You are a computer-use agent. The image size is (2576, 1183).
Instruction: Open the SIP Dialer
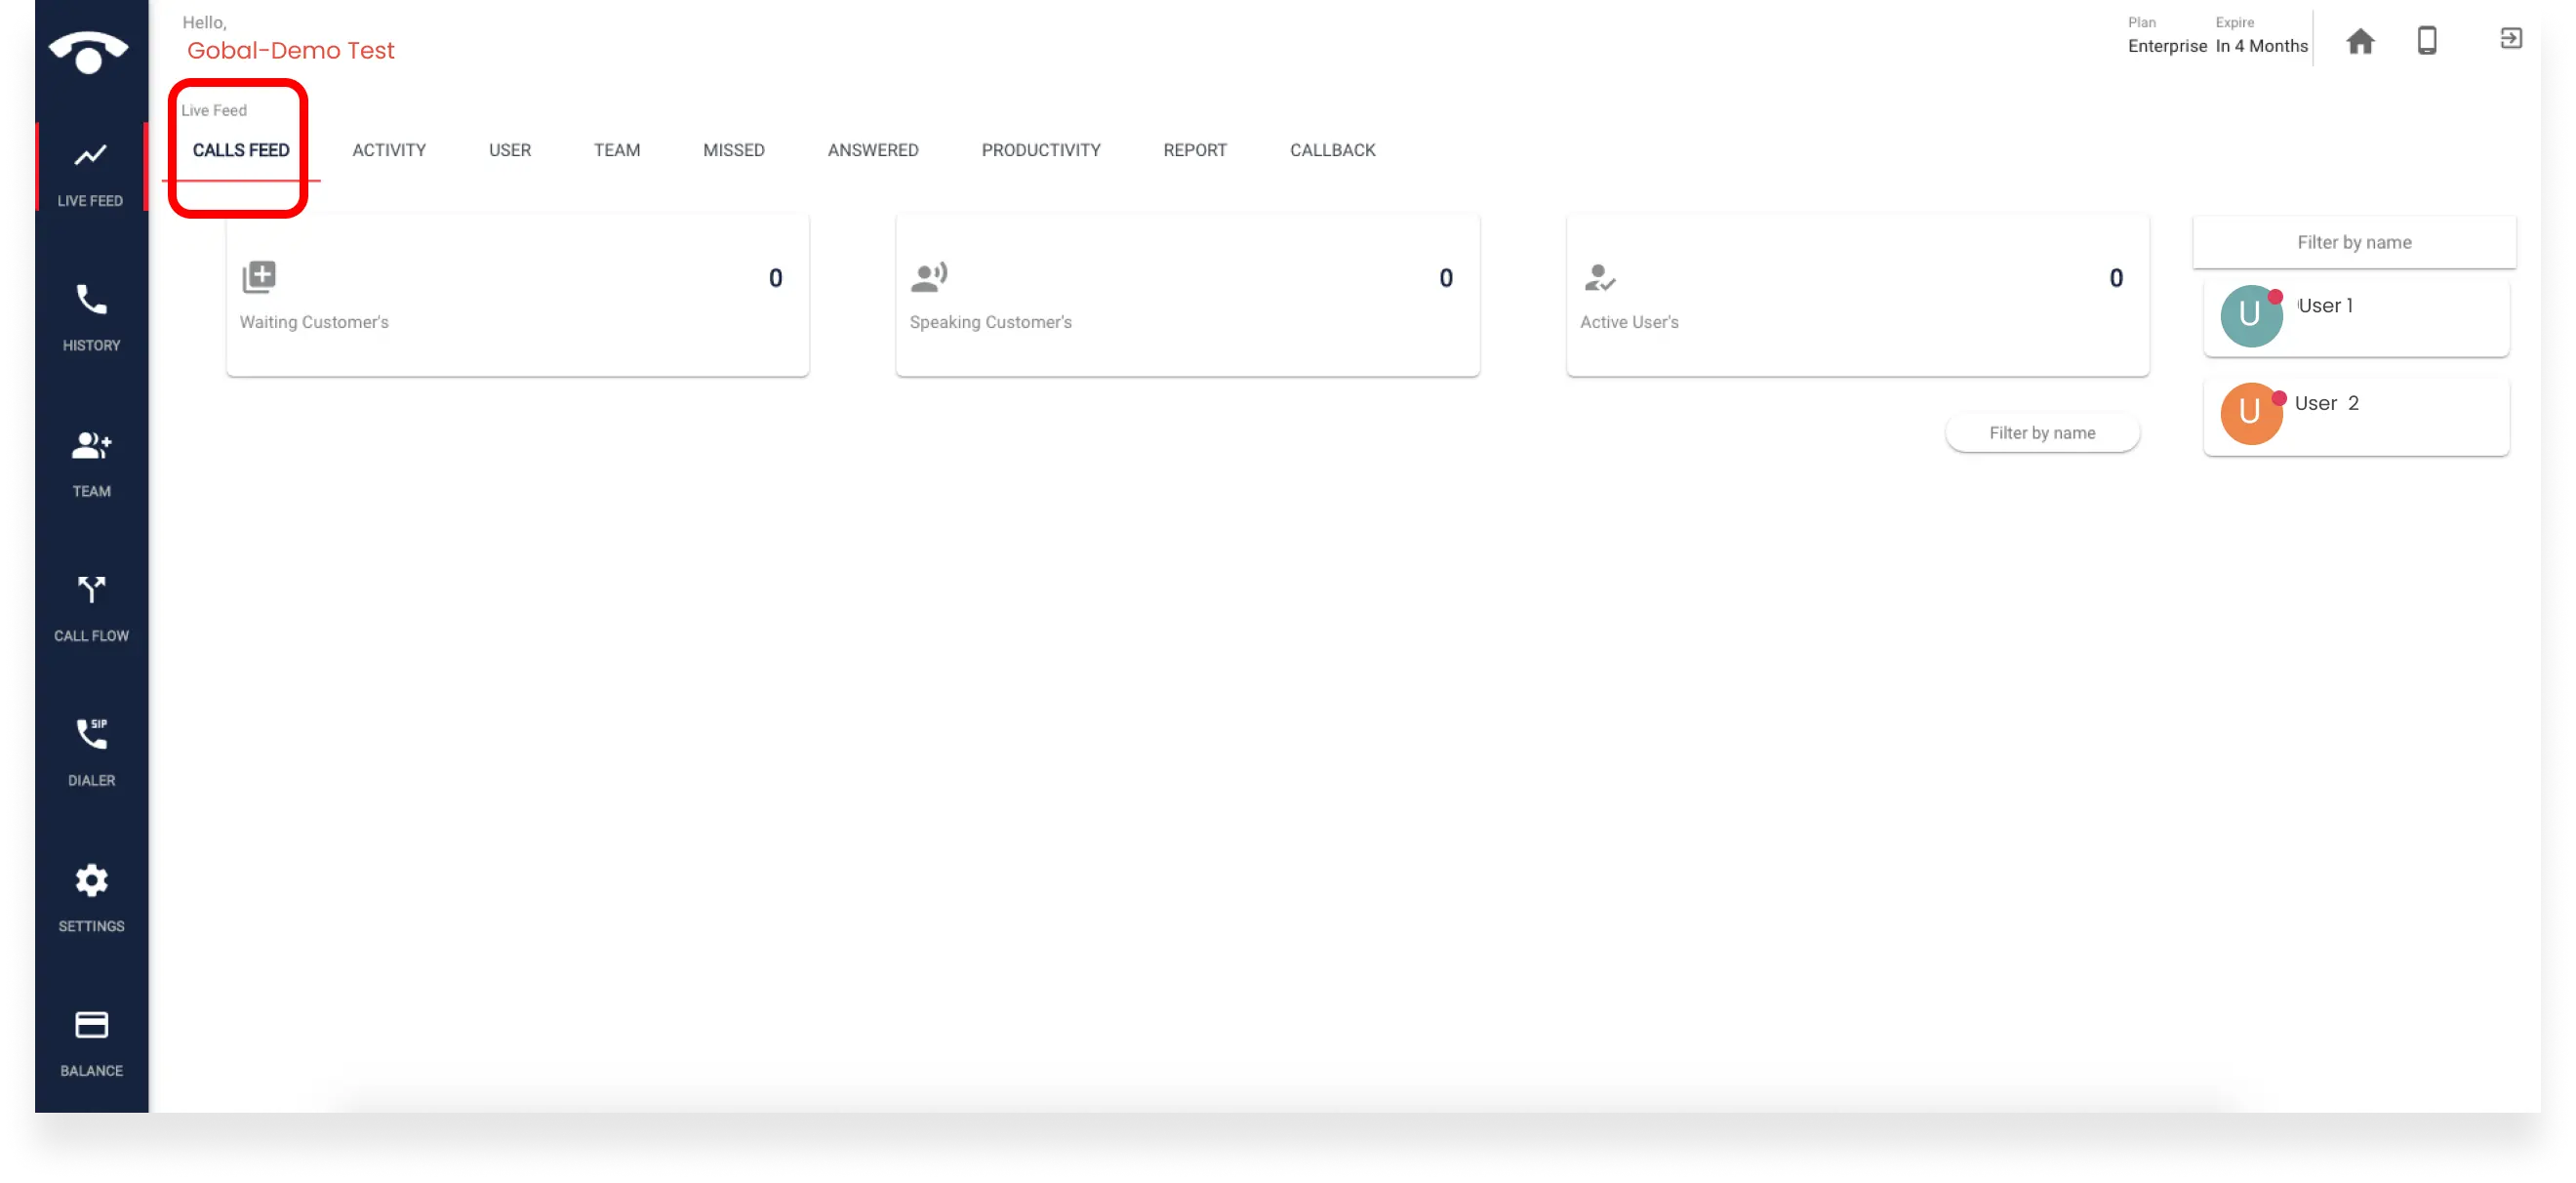[x=91, y=750]
